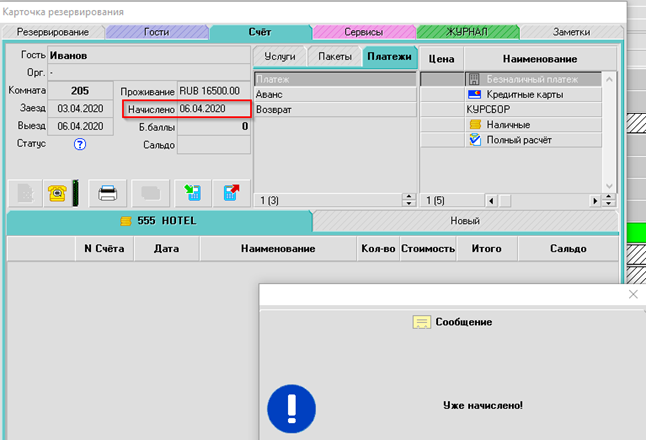
Task: Click the calculator icon with green arrow
Action: [188, 192]
